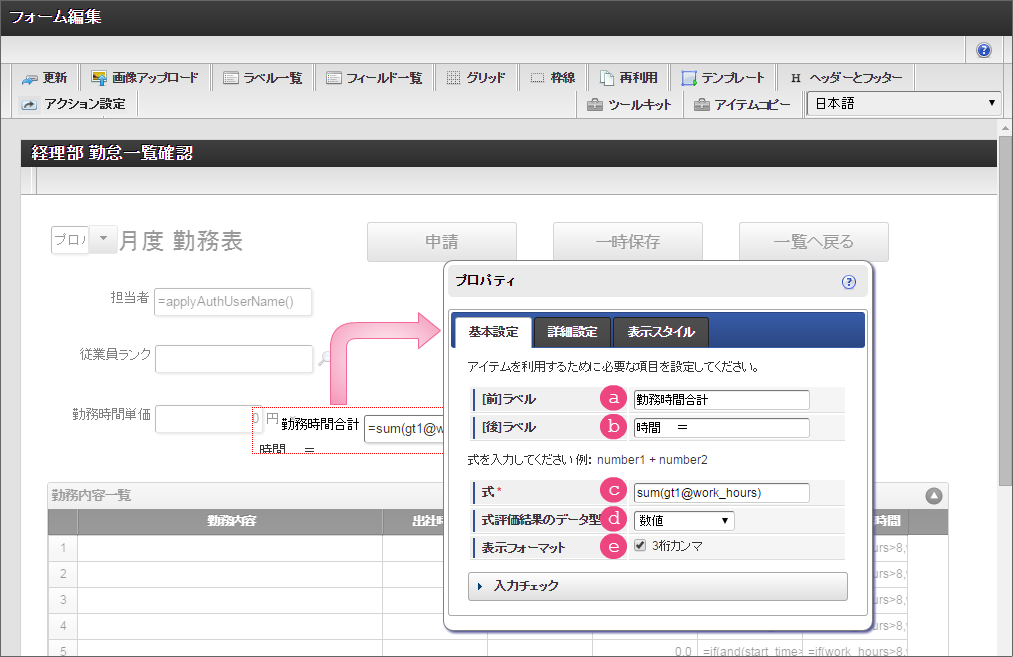Click the 一時保存 button
Viewport: 1013px width, 657px height.
pyautogui.click(x=627, y=242)
